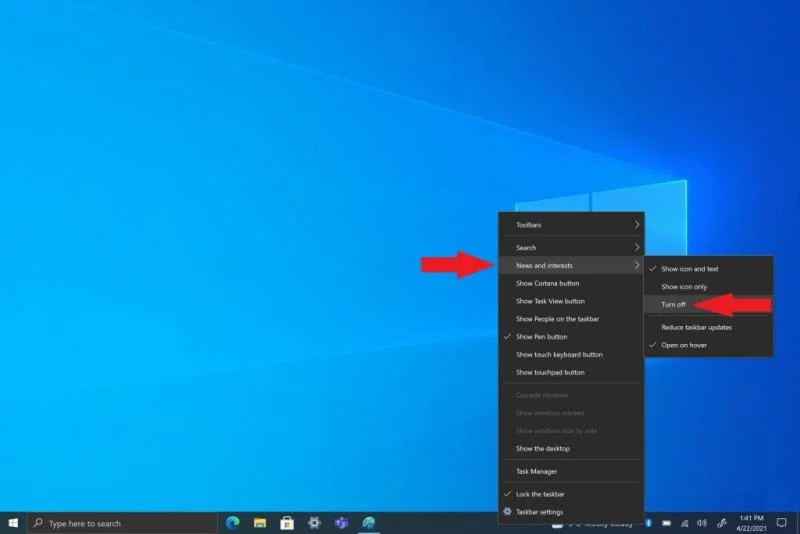Uncheck Show Pen button
The height and width of the screenshot is (534, 800).
(571, 337)
